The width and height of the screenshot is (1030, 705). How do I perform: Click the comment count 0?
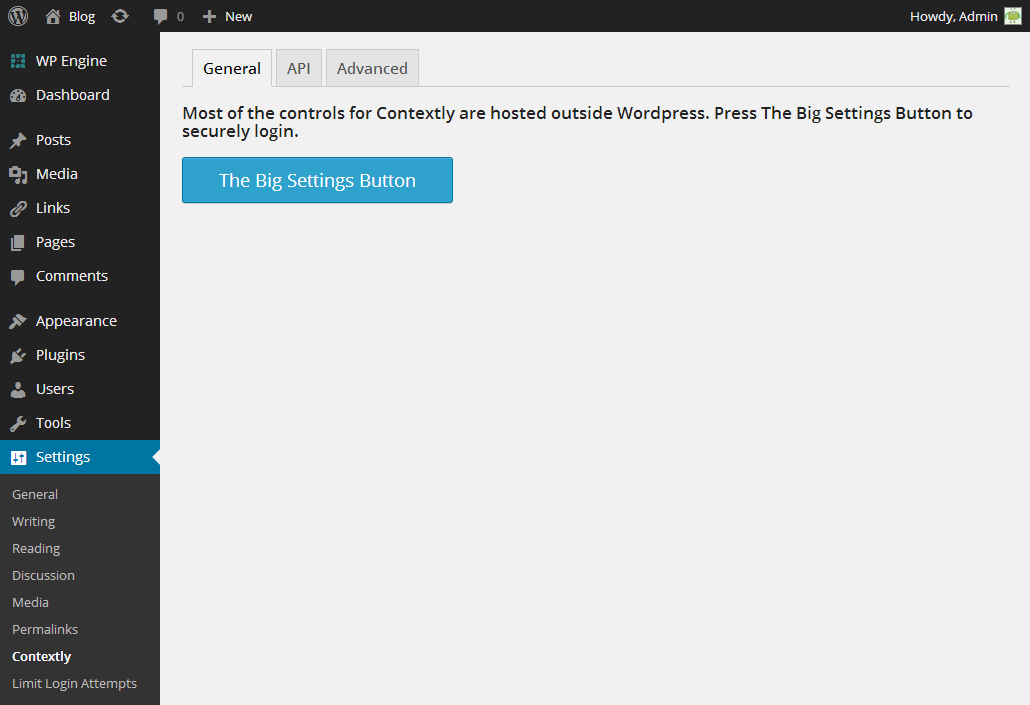tap(181, 16)
